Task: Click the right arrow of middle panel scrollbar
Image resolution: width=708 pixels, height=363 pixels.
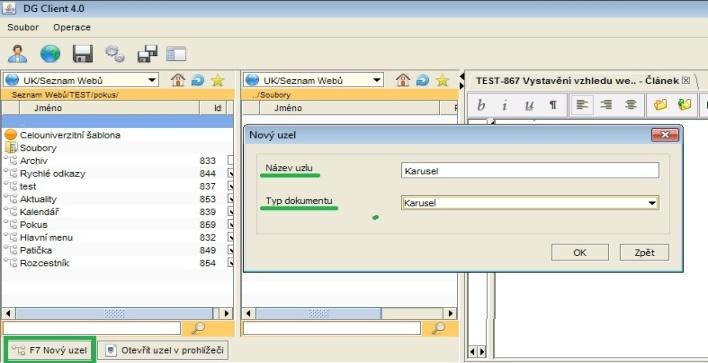Action: pyautogui.click(x=450, y=313)
